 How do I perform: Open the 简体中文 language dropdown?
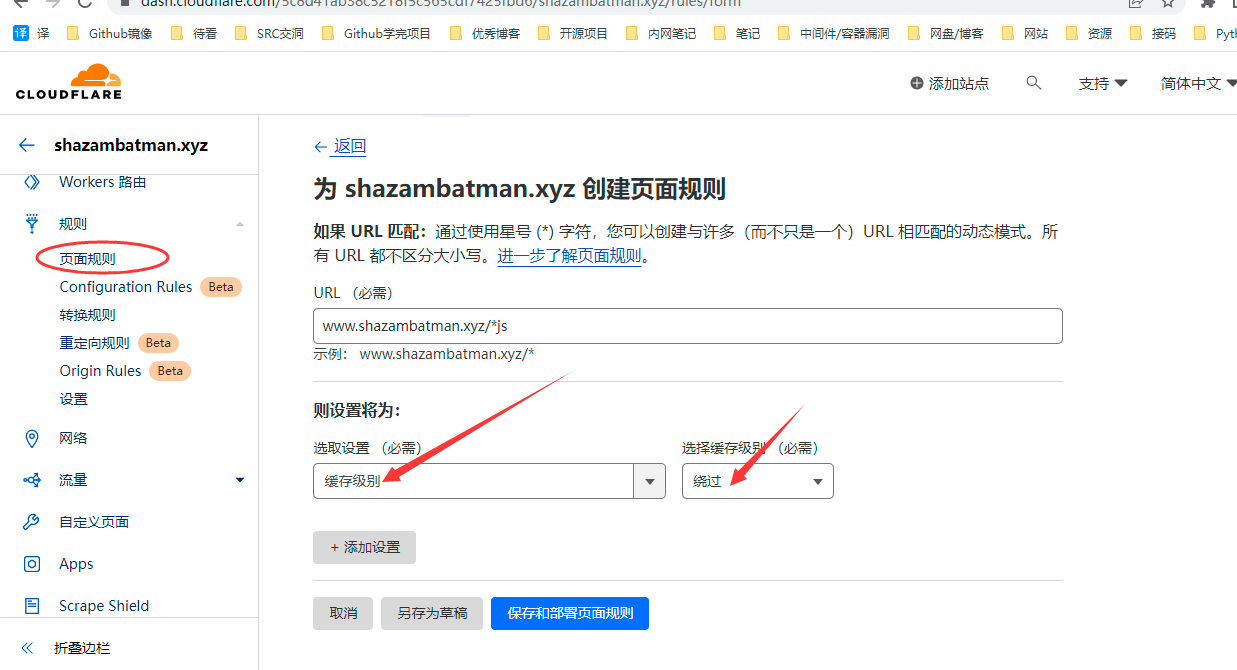point(1198,83)
